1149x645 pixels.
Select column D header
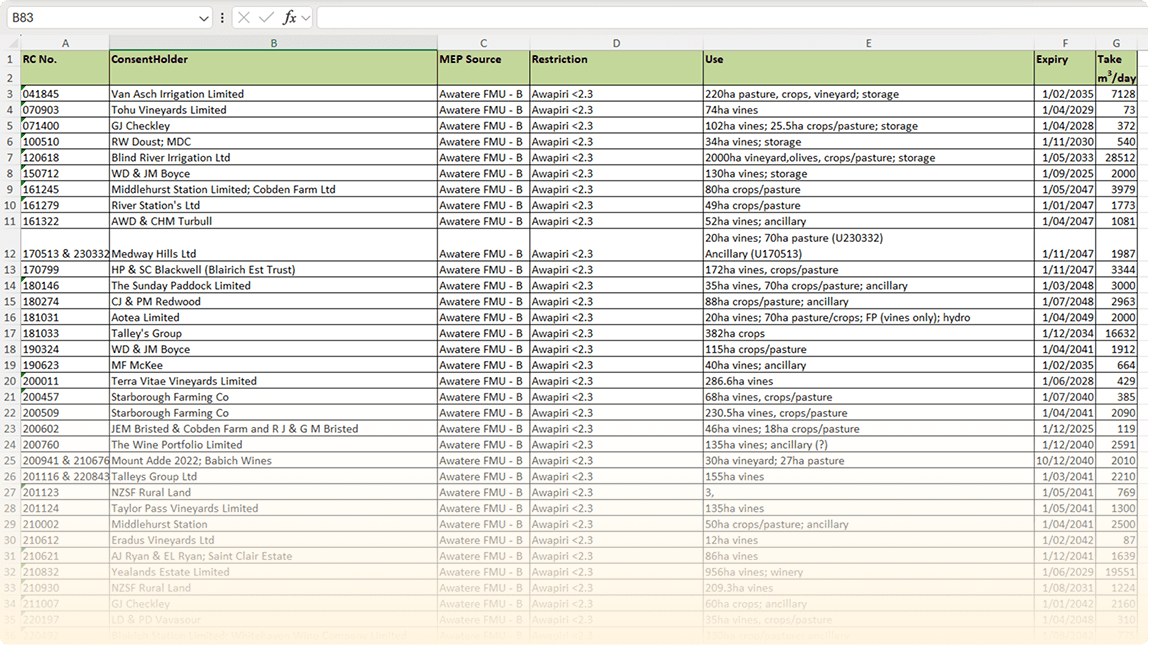616,43
